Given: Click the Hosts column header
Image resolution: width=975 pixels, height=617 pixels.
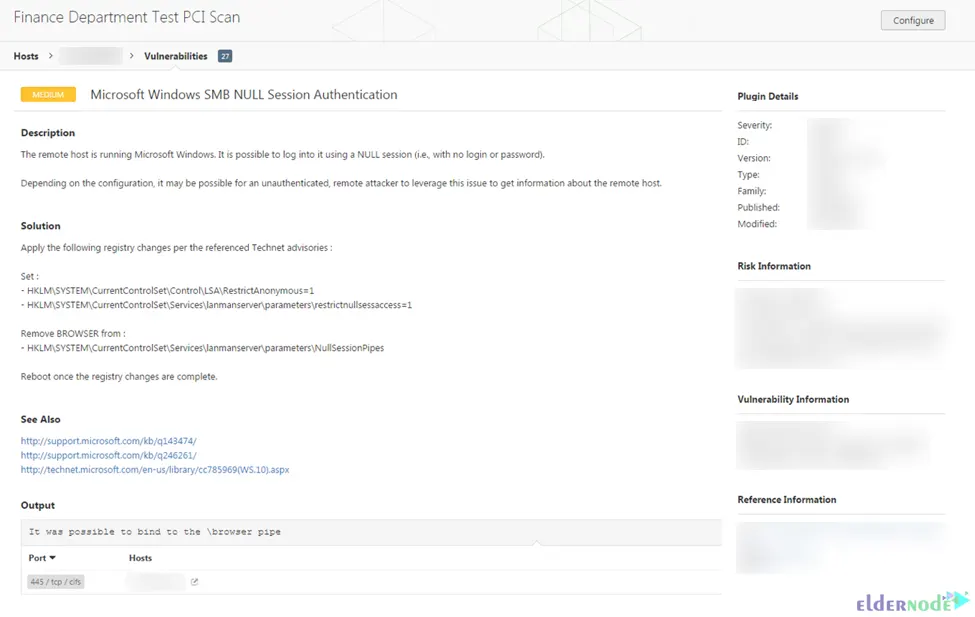Looking at the screenshot, I should click(x=141, y=558).
